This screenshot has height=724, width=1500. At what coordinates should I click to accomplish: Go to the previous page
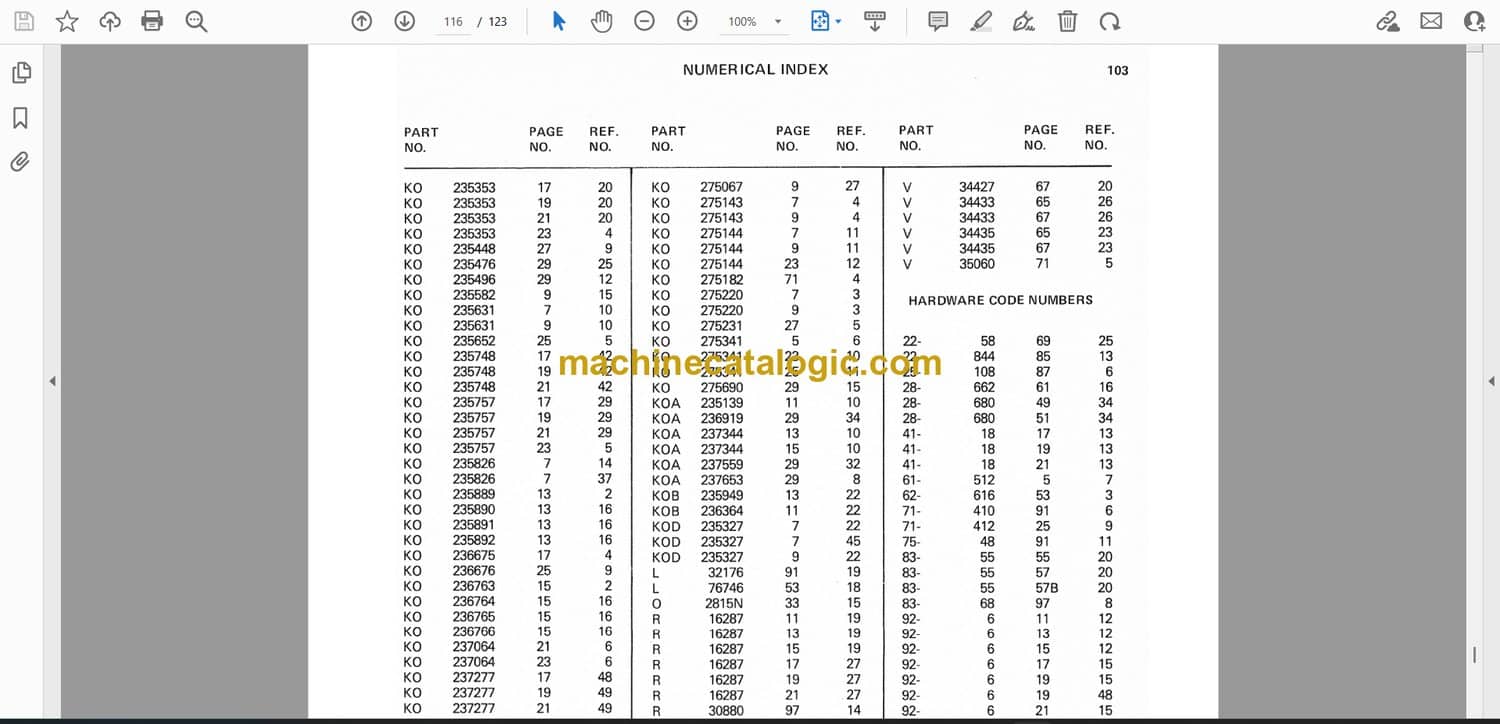pyautogui.click(x=362, y=21)
